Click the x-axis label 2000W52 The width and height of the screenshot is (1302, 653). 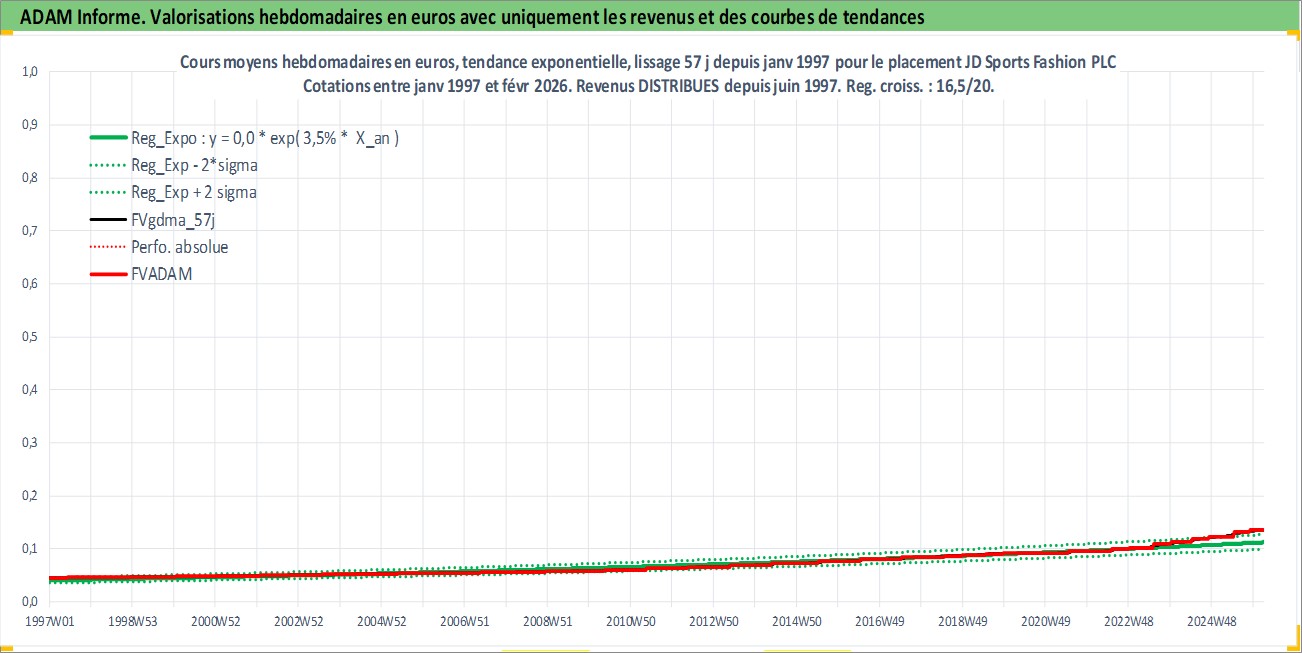(217, 621)
